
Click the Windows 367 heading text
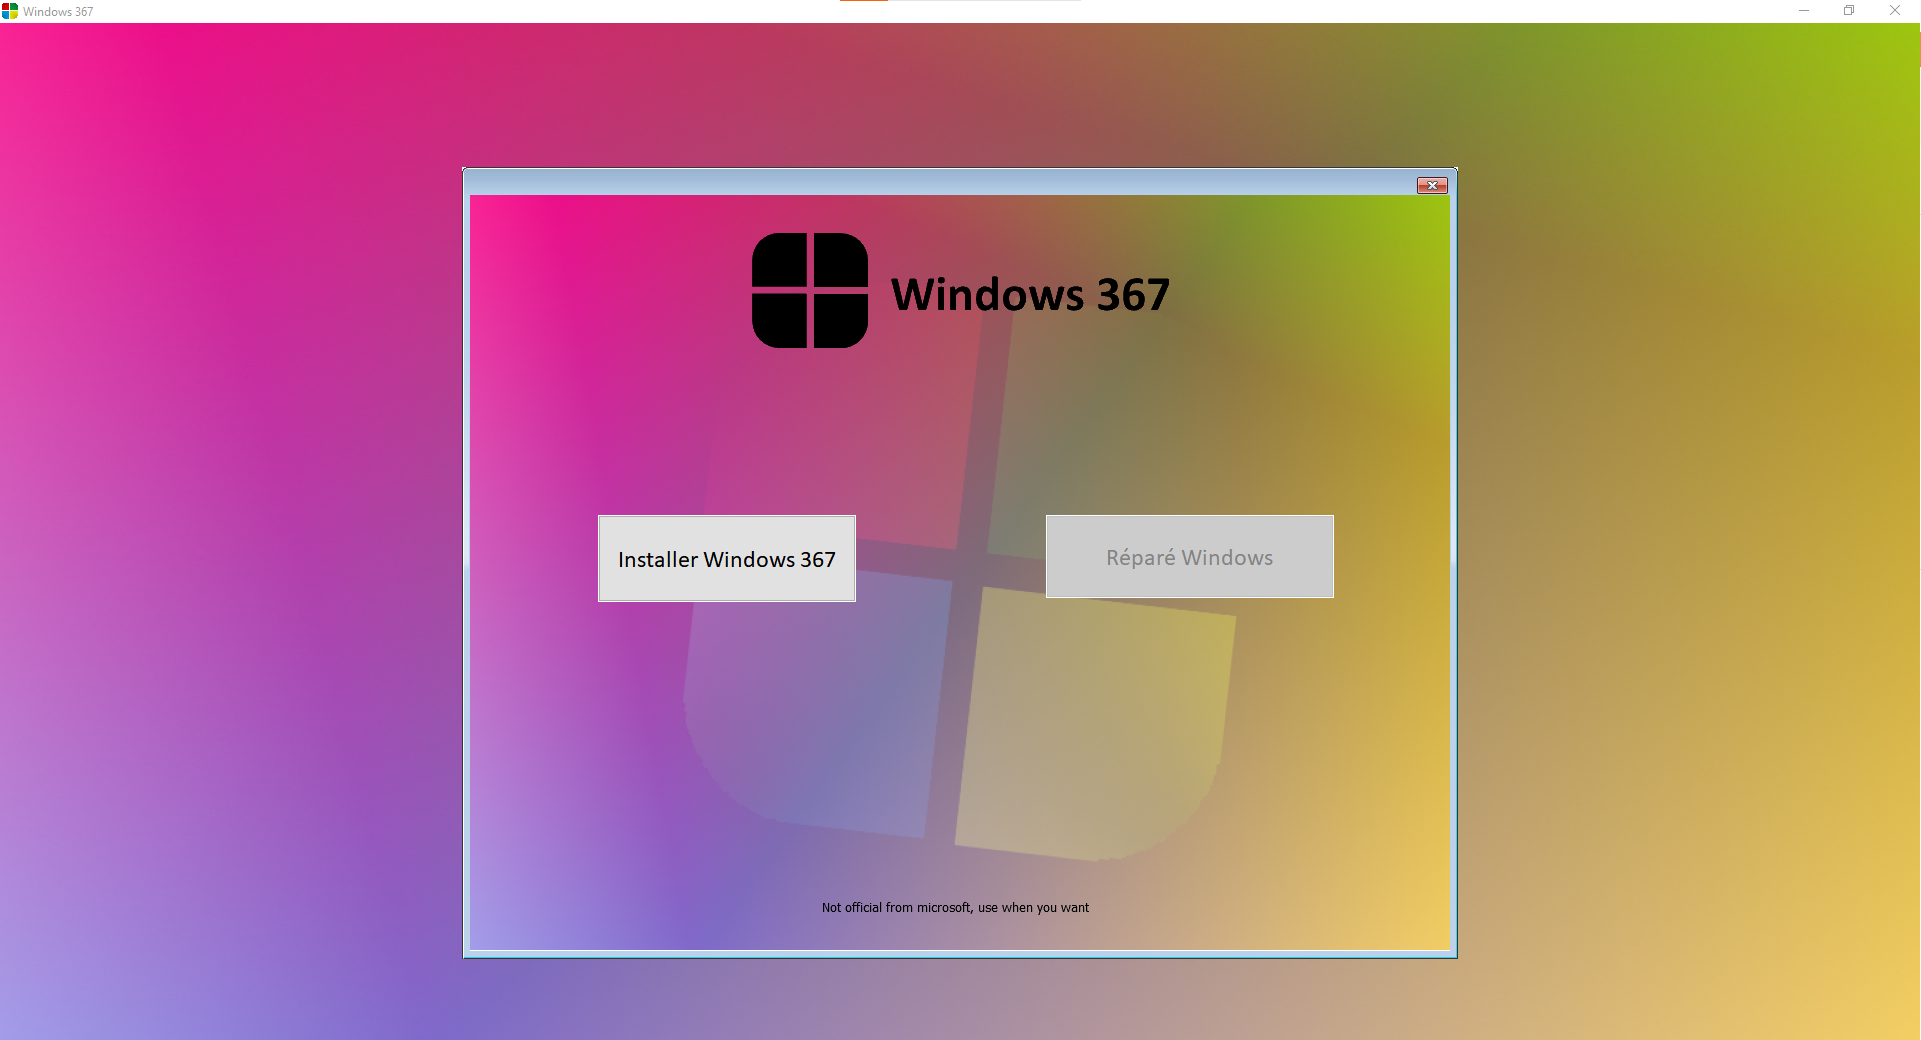point(1030,294)
